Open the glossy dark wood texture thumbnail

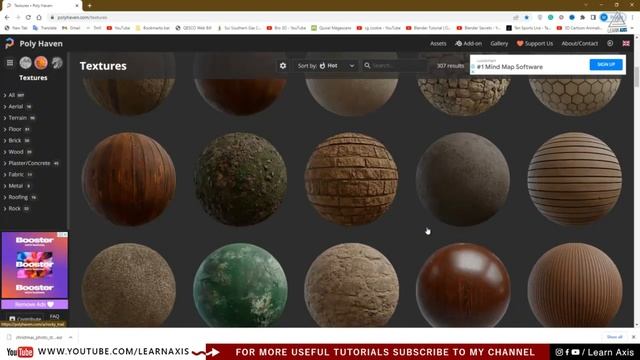point(463,285)
